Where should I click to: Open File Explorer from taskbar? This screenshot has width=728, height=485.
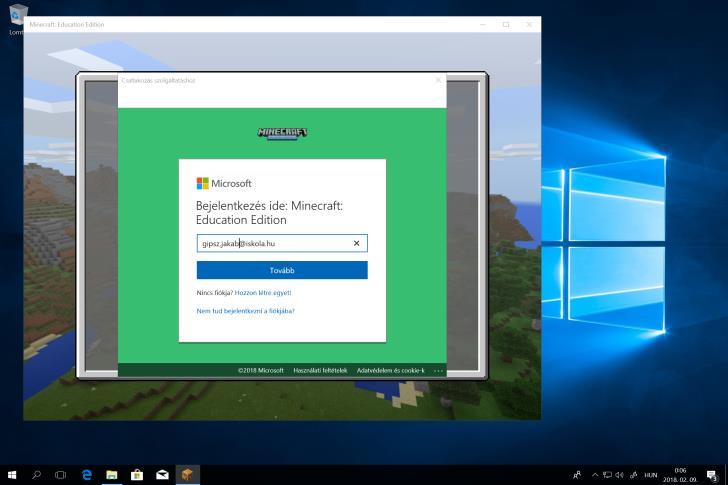[x=111, y=475]
